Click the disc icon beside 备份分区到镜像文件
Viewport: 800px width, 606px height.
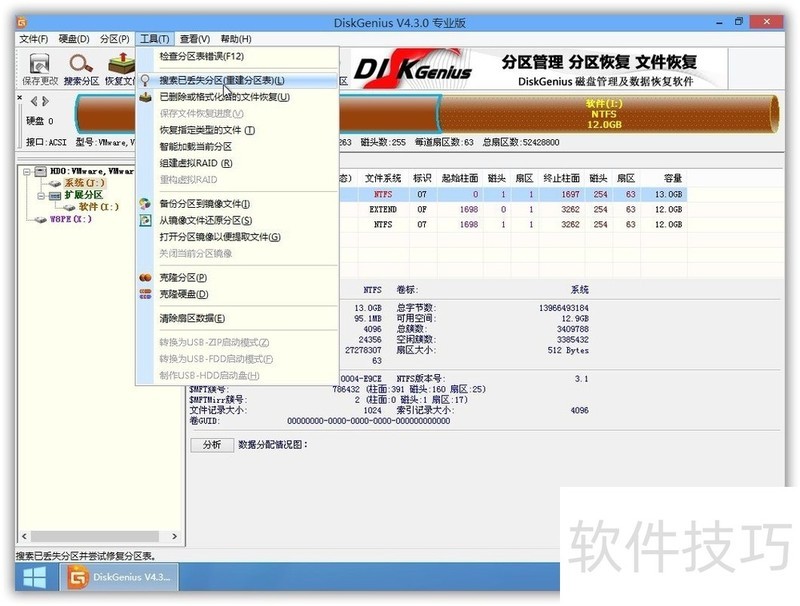tap(145, 204)
